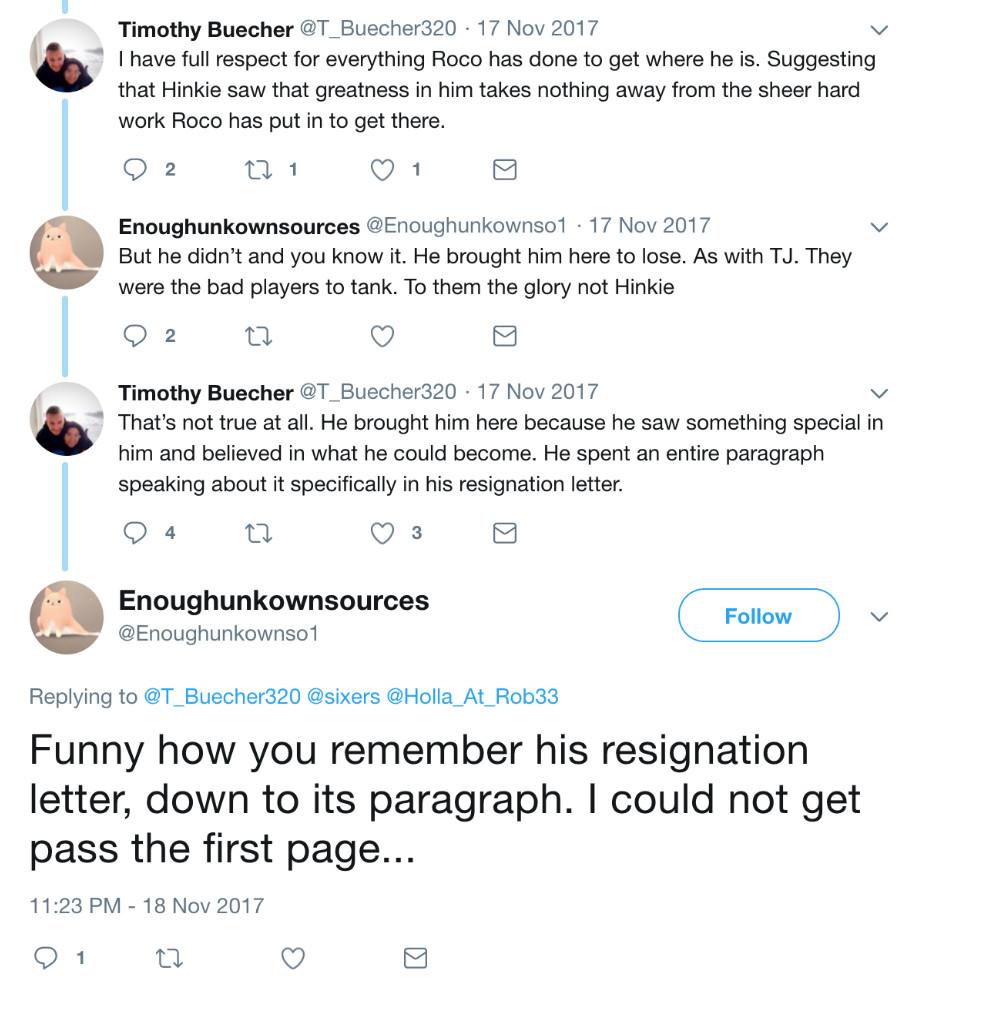
Task: Open dropdown arrow beside the Follow button
Action: pos(879,617)
